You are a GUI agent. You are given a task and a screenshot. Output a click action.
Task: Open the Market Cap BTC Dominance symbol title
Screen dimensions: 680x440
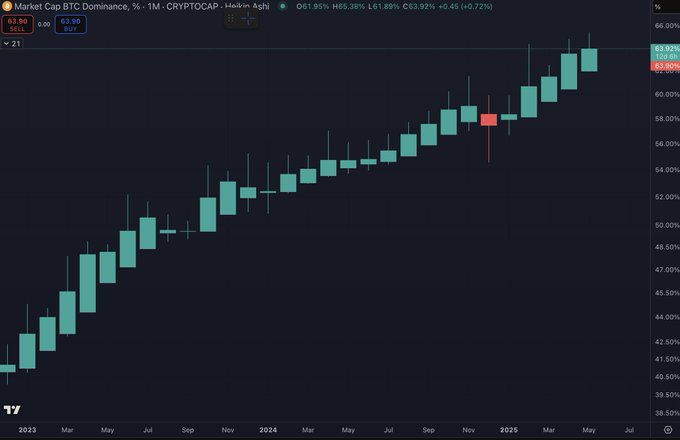coord(71,7)
